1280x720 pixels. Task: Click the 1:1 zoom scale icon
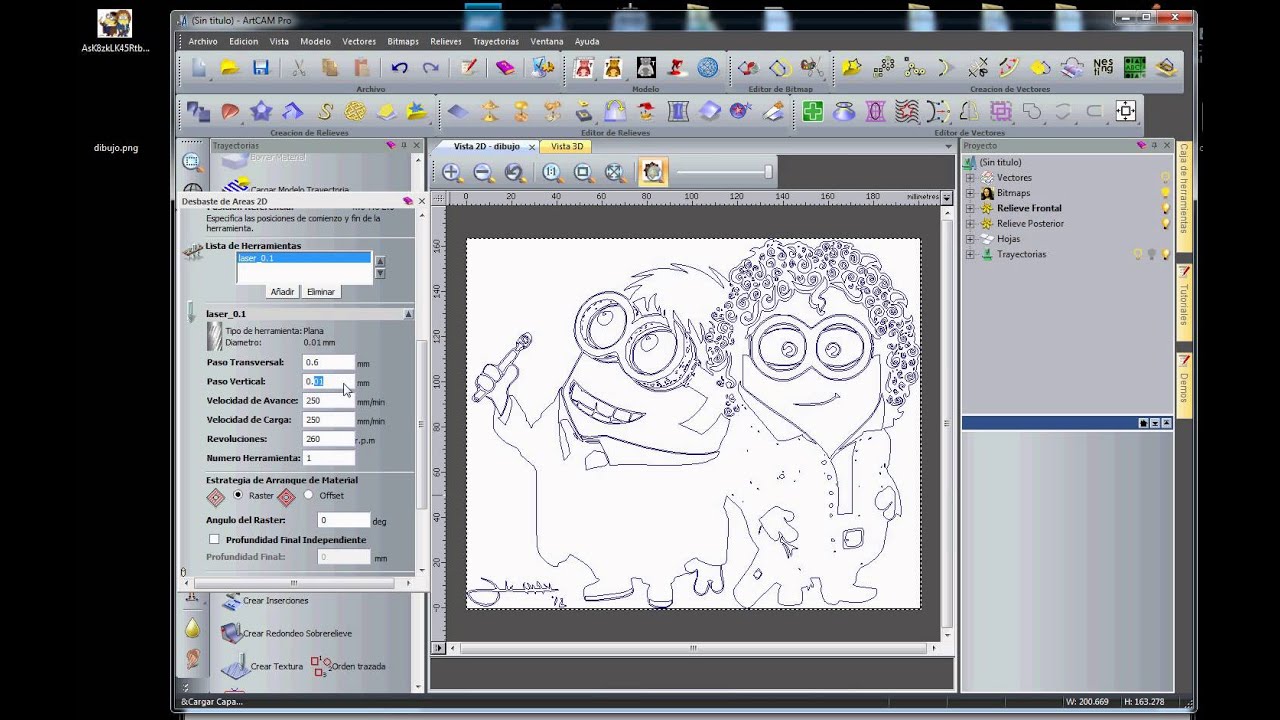(x=551, y=172)
